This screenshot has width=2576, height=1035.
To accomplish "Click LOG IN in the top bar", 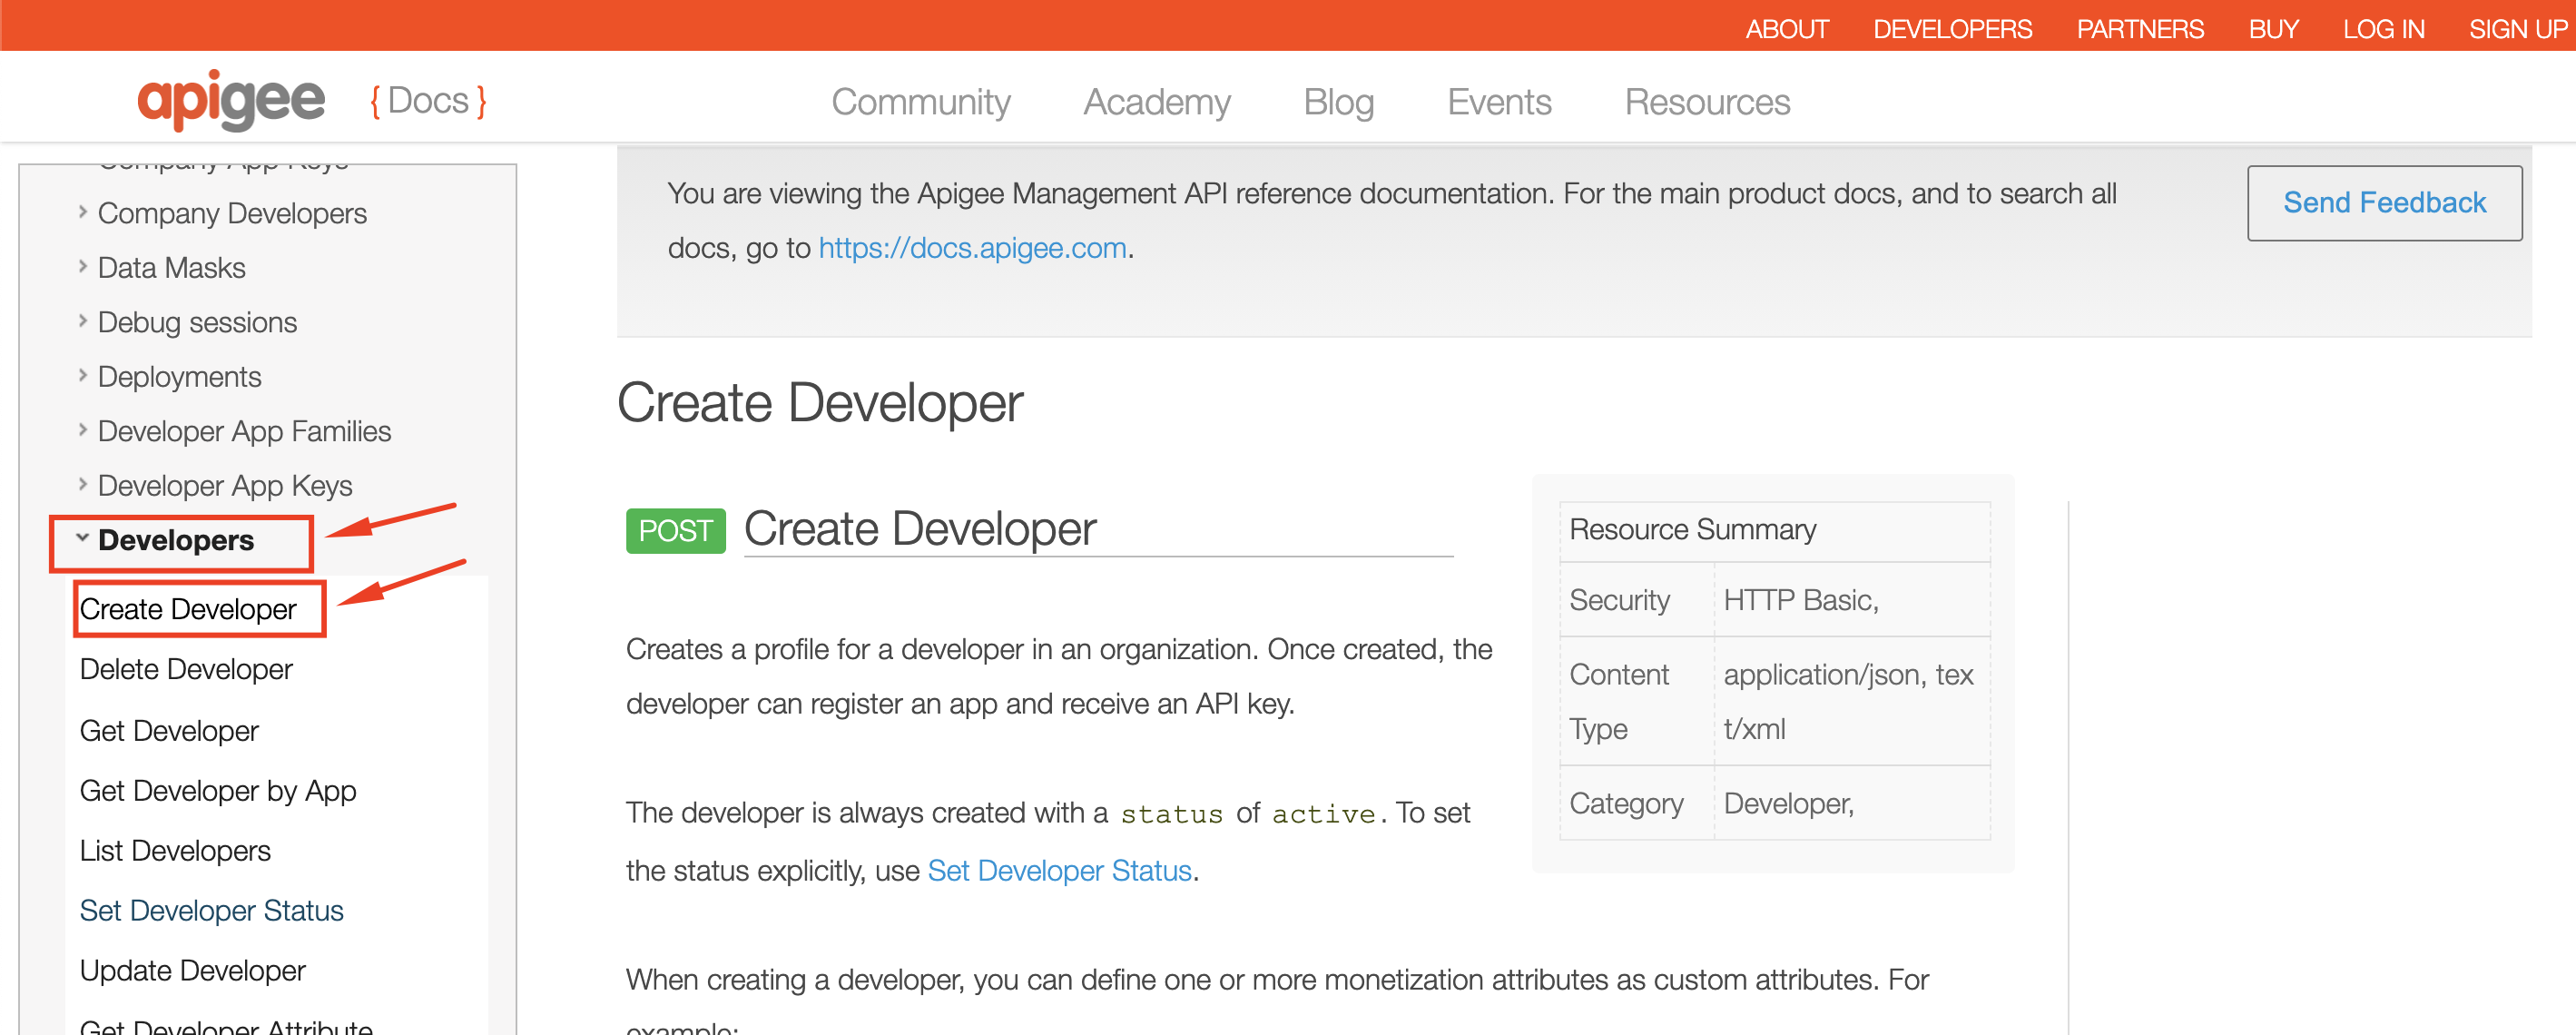I will (2383, 29).
